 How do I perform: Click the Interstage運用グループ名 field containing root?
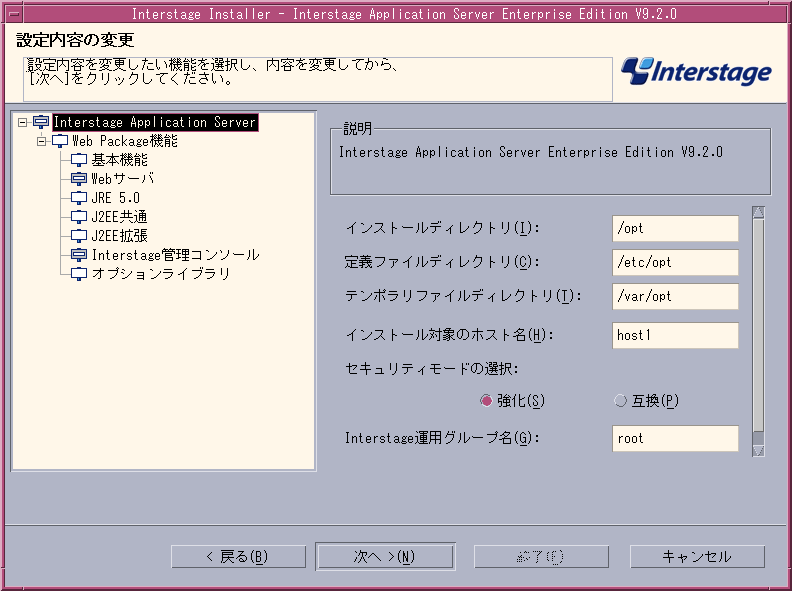675,438
